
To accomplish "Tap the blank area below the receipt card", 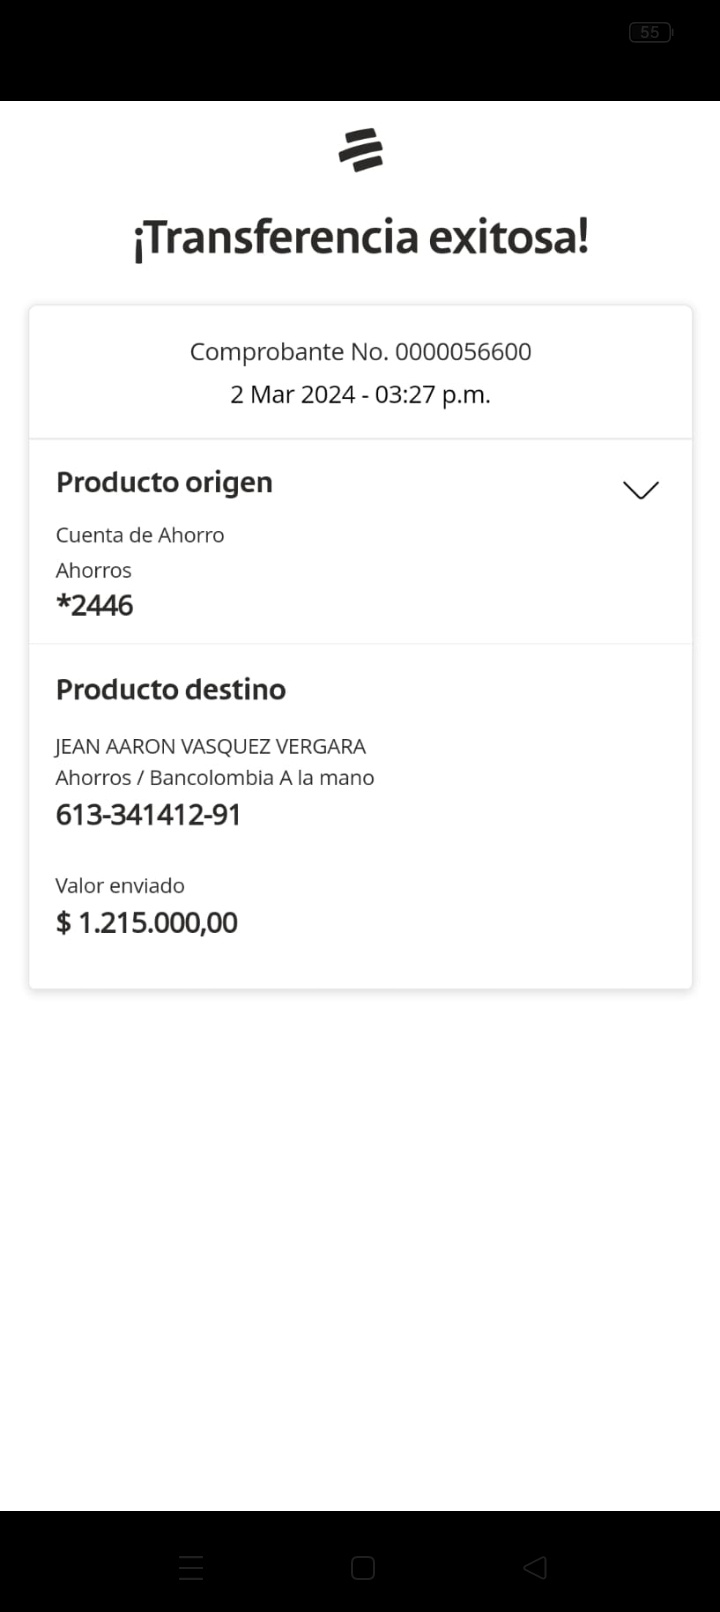I will point(360,1250).
